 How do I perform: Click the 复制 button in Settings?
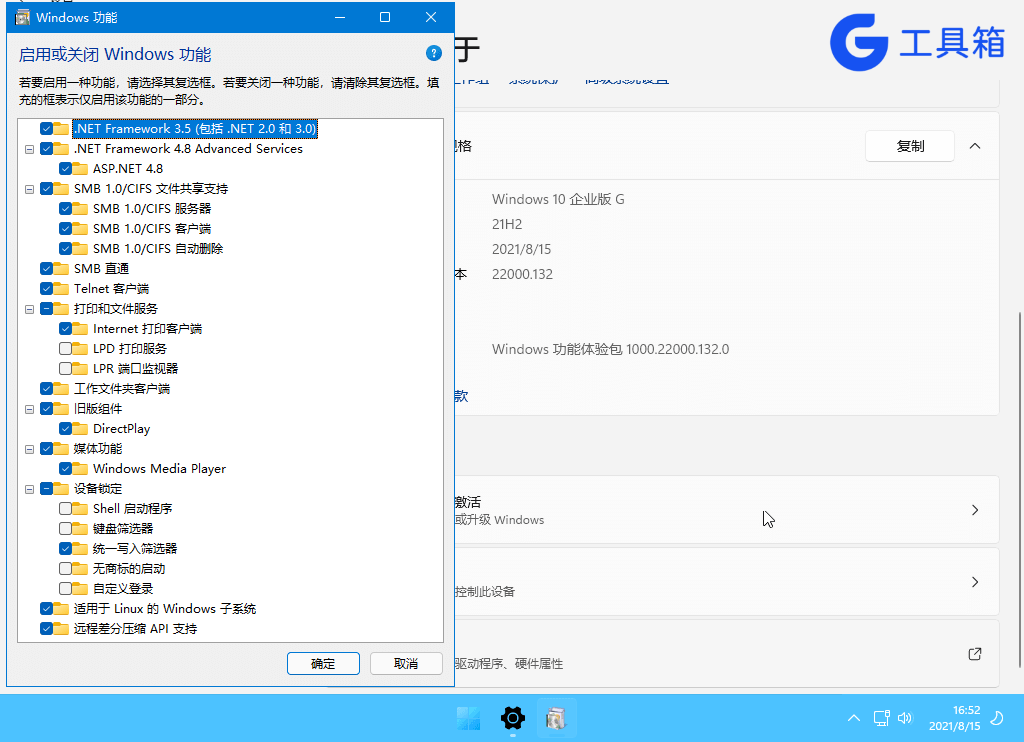point(910,146)
